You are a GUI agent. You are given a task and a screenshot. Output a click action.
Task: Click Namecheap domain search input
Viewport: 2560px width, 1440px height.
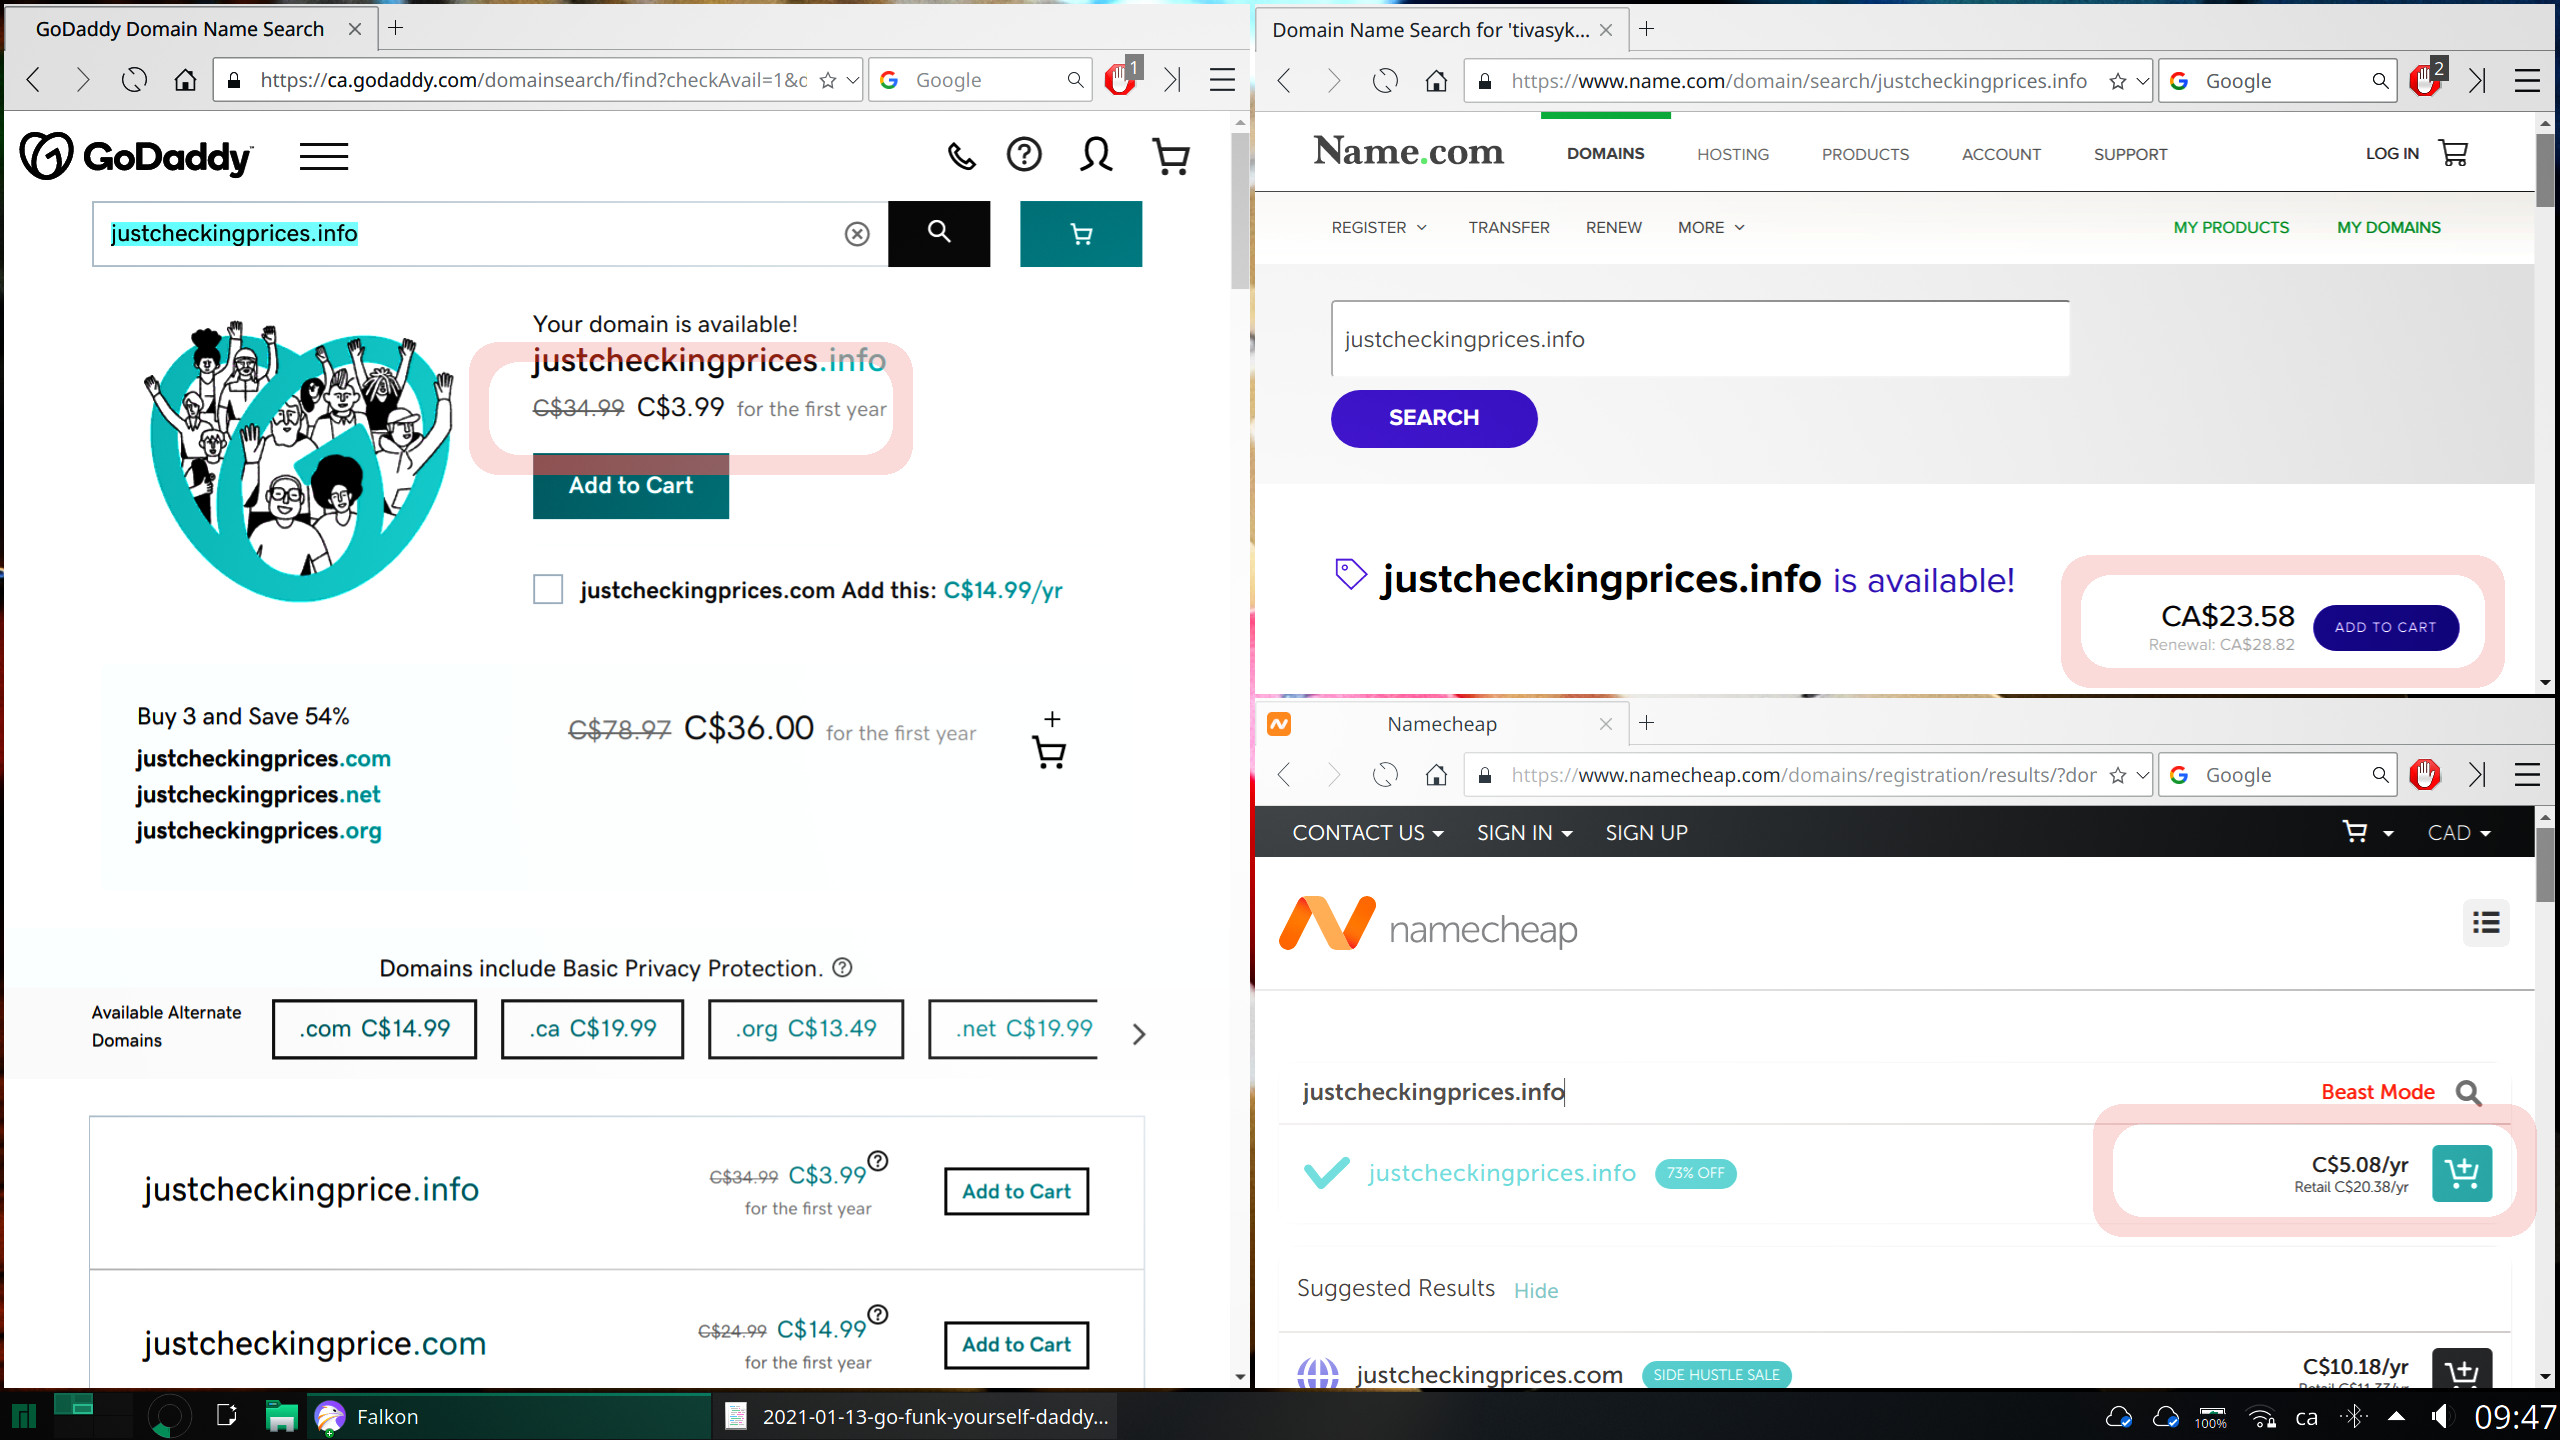pos(1800,1091)
